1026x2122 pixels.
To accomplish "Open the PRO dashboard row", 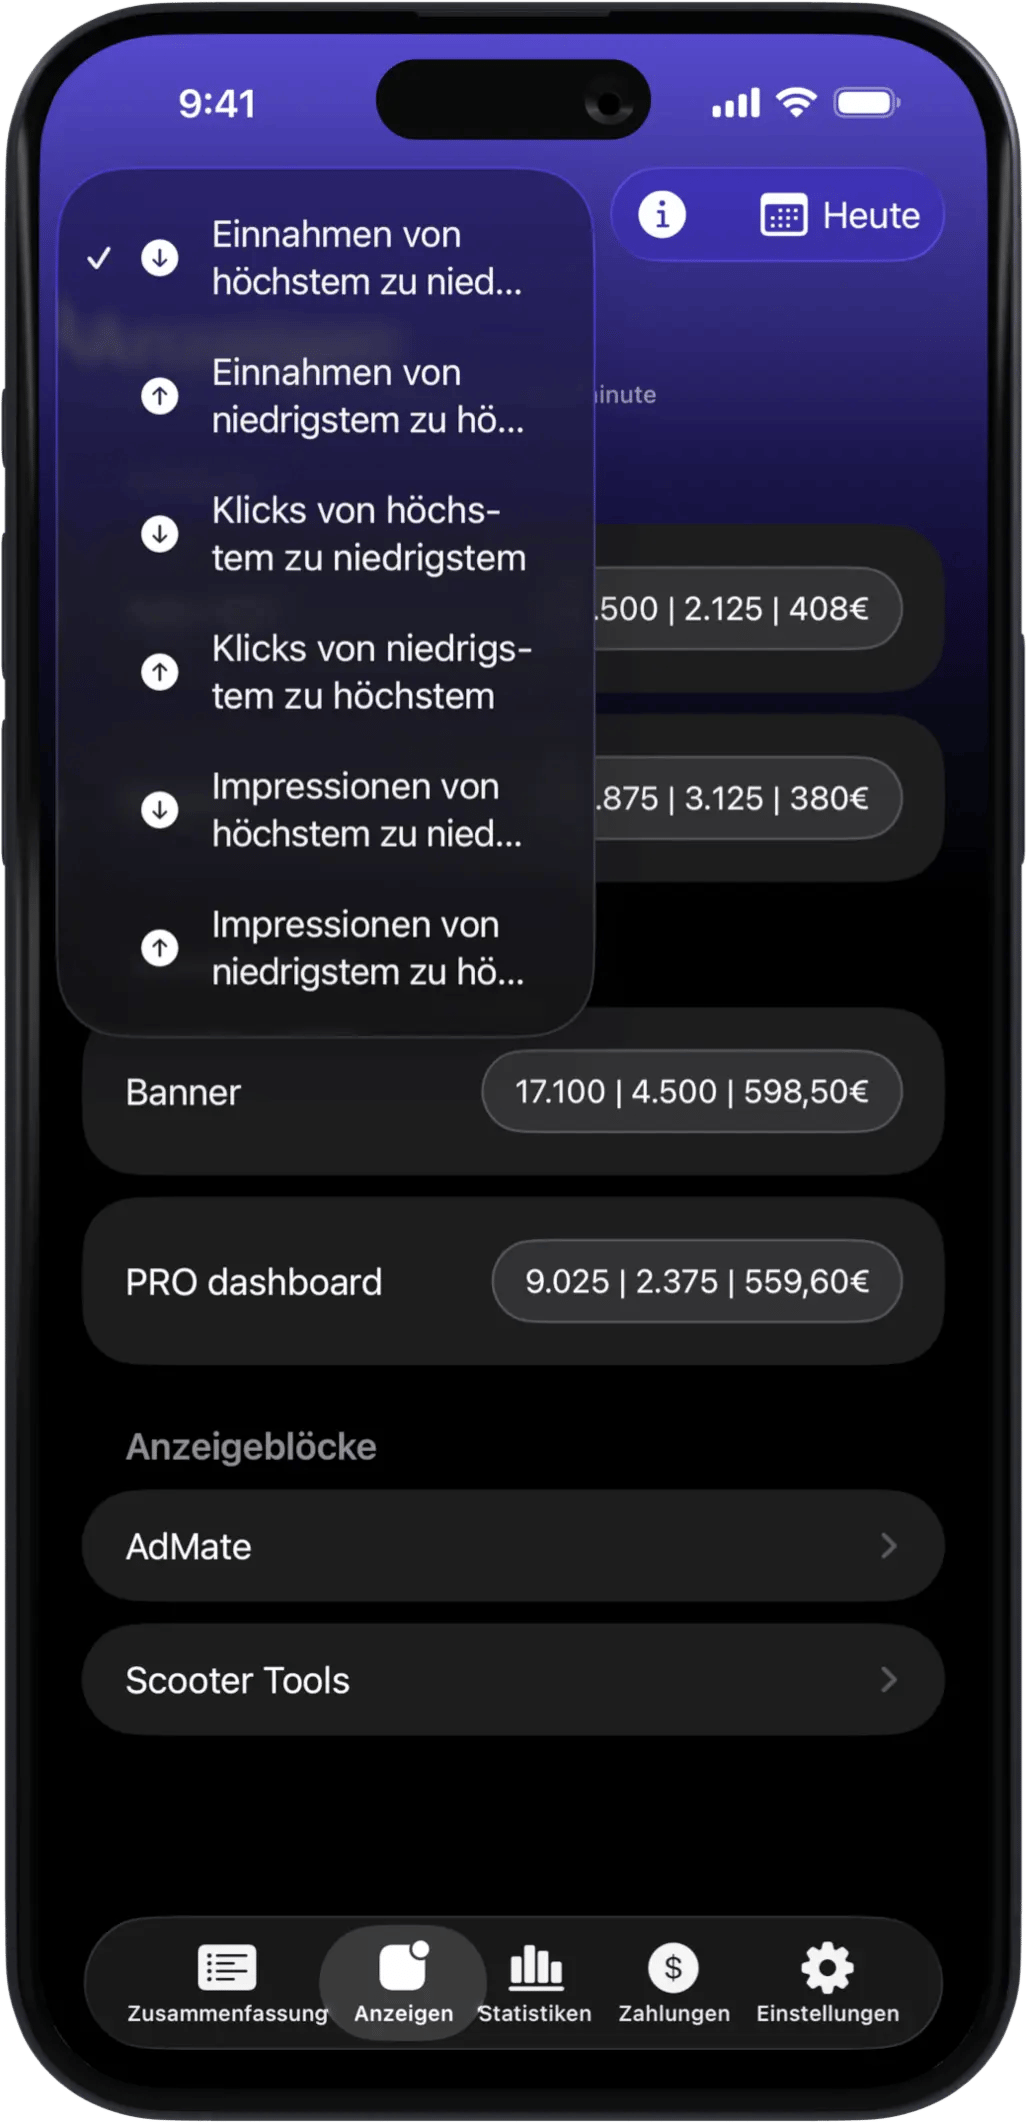I will coord(254,1282).
